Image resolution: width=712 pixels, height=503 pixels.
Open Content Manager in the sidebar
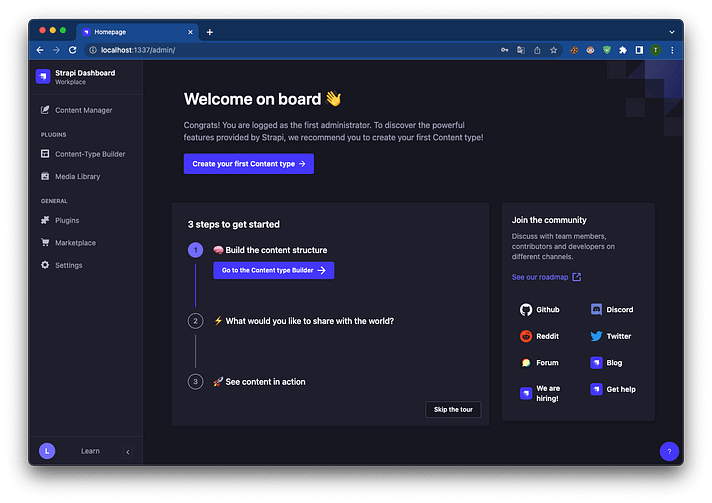(76, 110)
